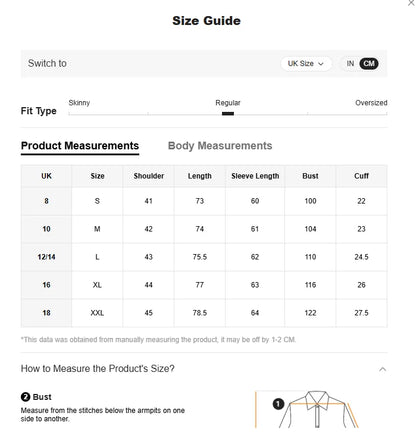The height and width of the screenshot is (435, 416).
Task: Click the Regular fit type marker
Action: pyautogui.click(x=228, y=114)
